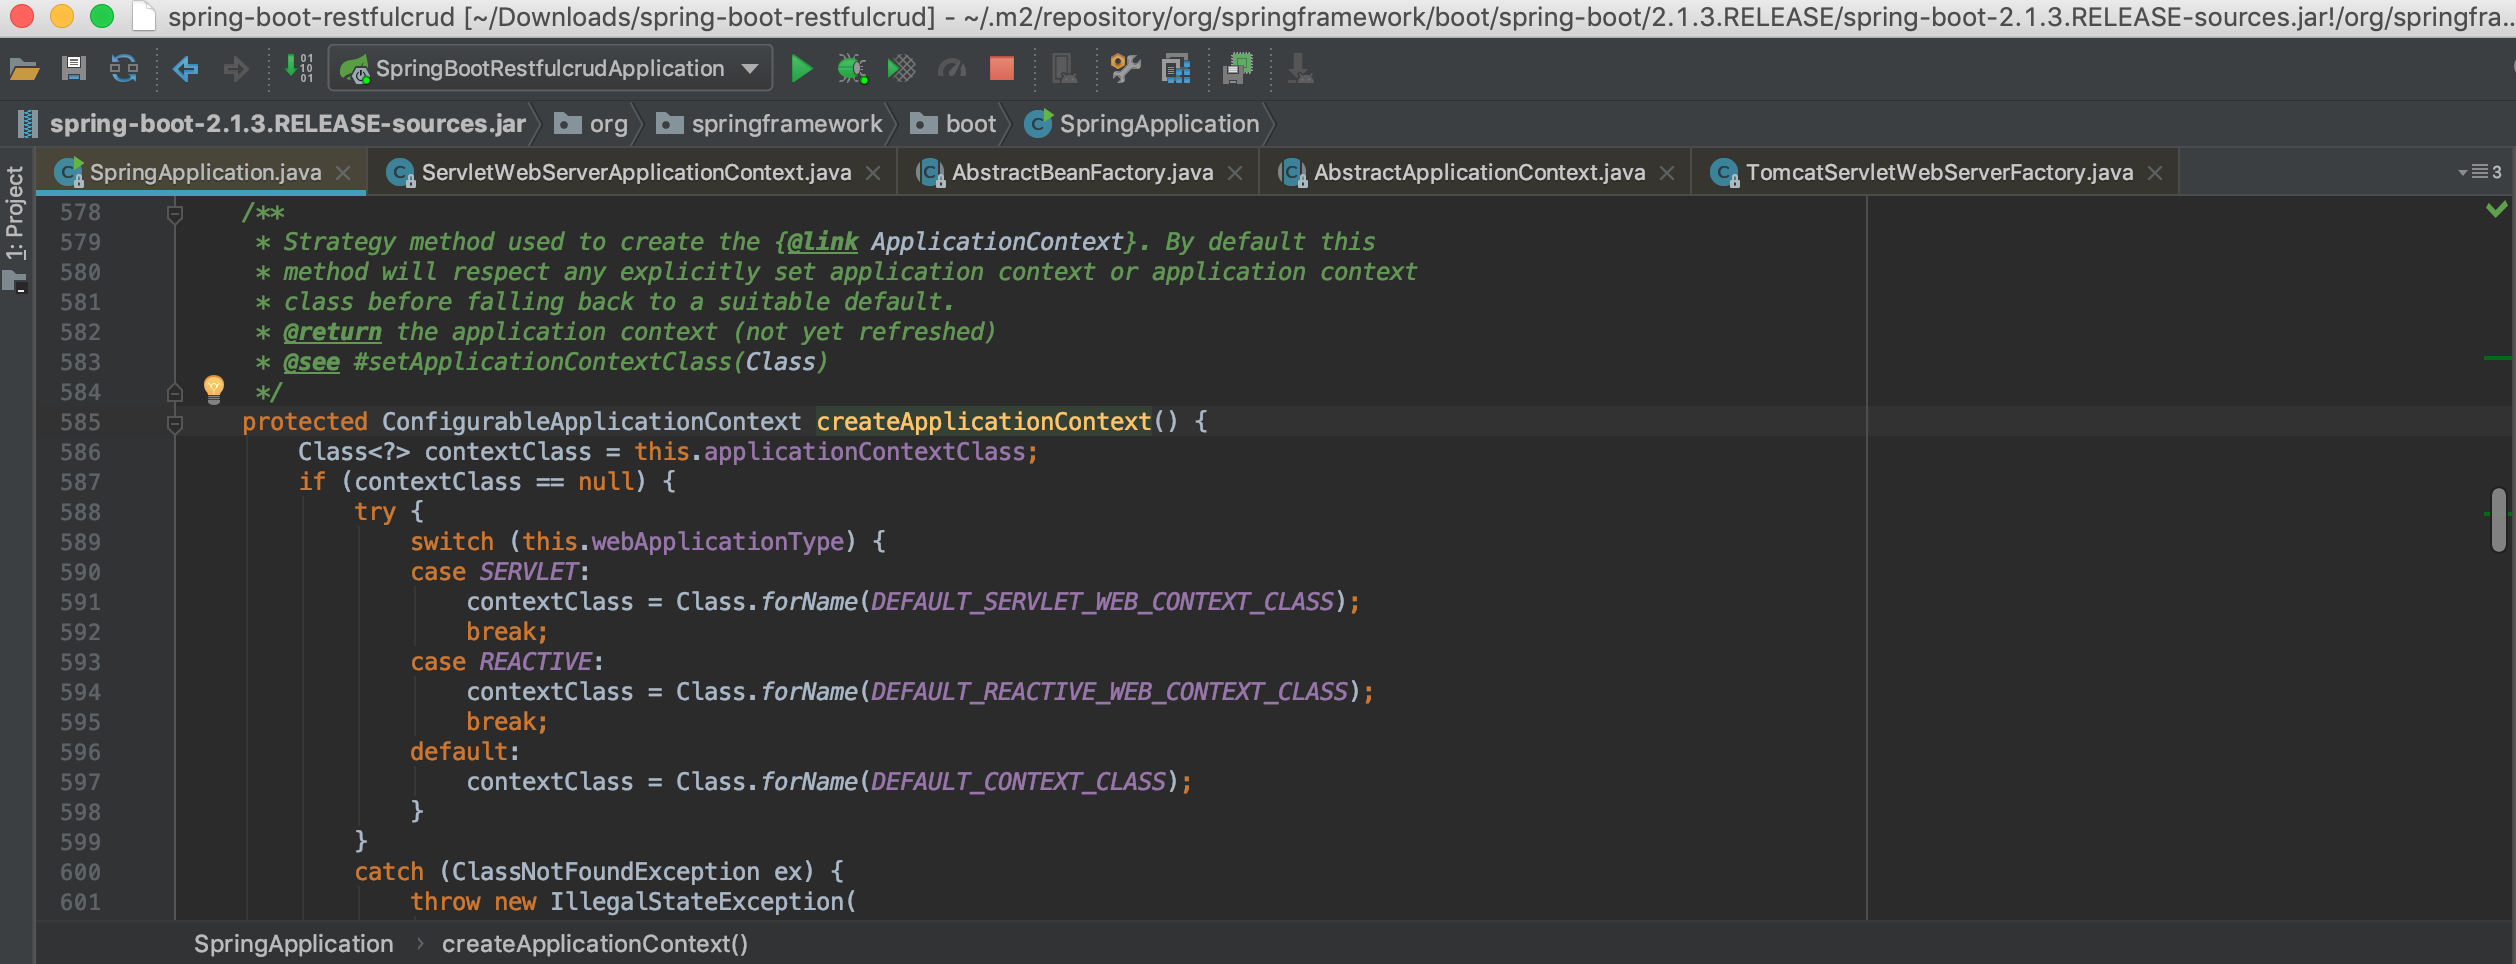Screen dimensions: 2516x964
Task: Fold the comment end marker at line 584
Action: (175, 393)
